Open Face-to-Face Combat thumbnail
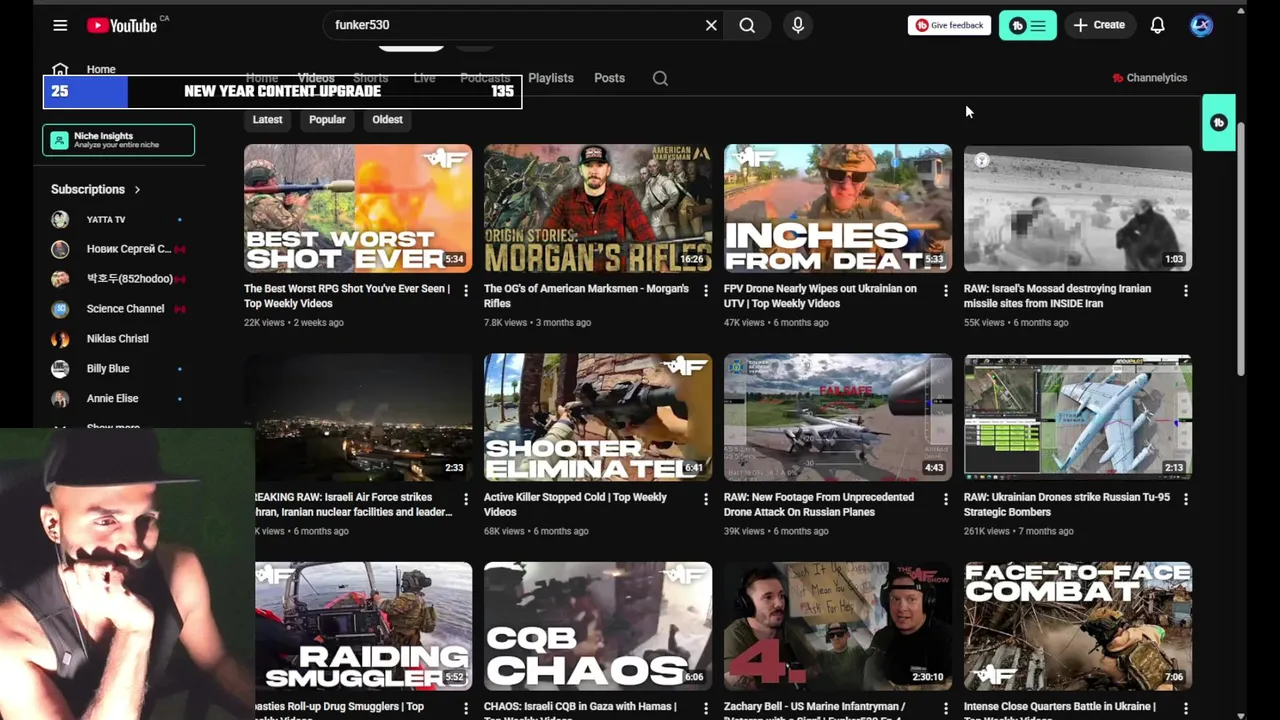This screenshot has width=1280, height=720. pos(1078,626)
